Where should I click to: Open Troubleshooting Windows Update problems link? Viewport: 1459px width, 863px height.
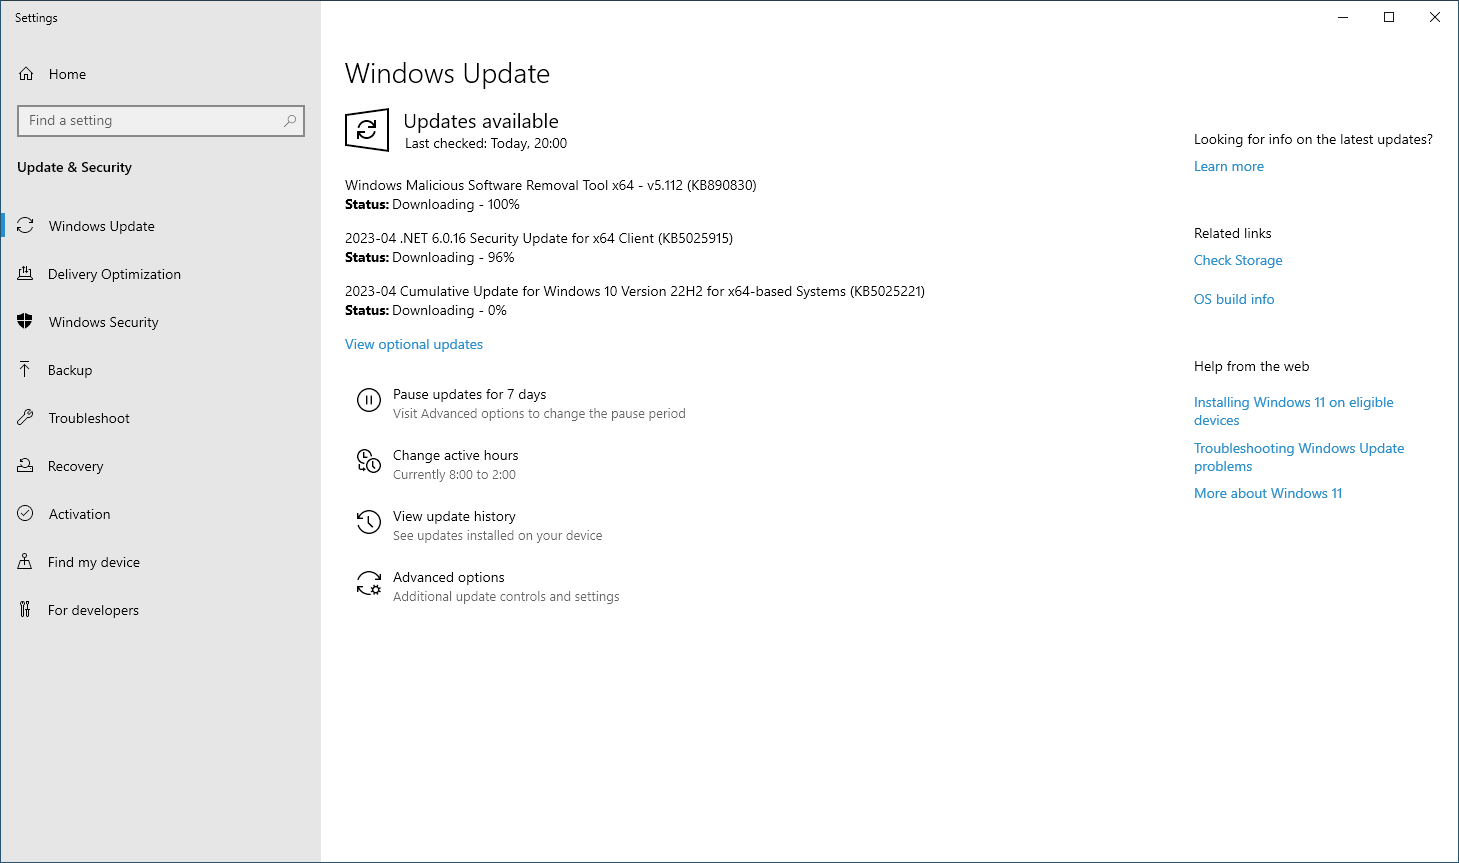point(1299,457)
